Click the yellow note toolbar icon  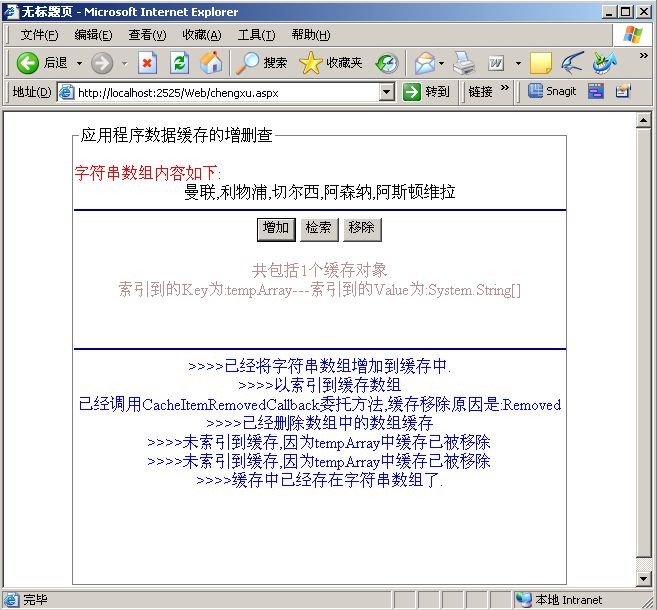541,63
